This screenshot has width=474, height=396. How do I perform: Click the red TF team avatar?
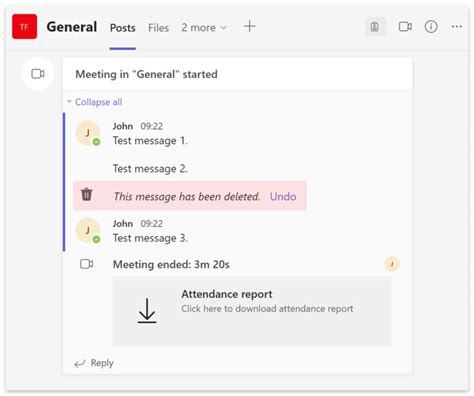pyautogui.click(x=24, y=27)
